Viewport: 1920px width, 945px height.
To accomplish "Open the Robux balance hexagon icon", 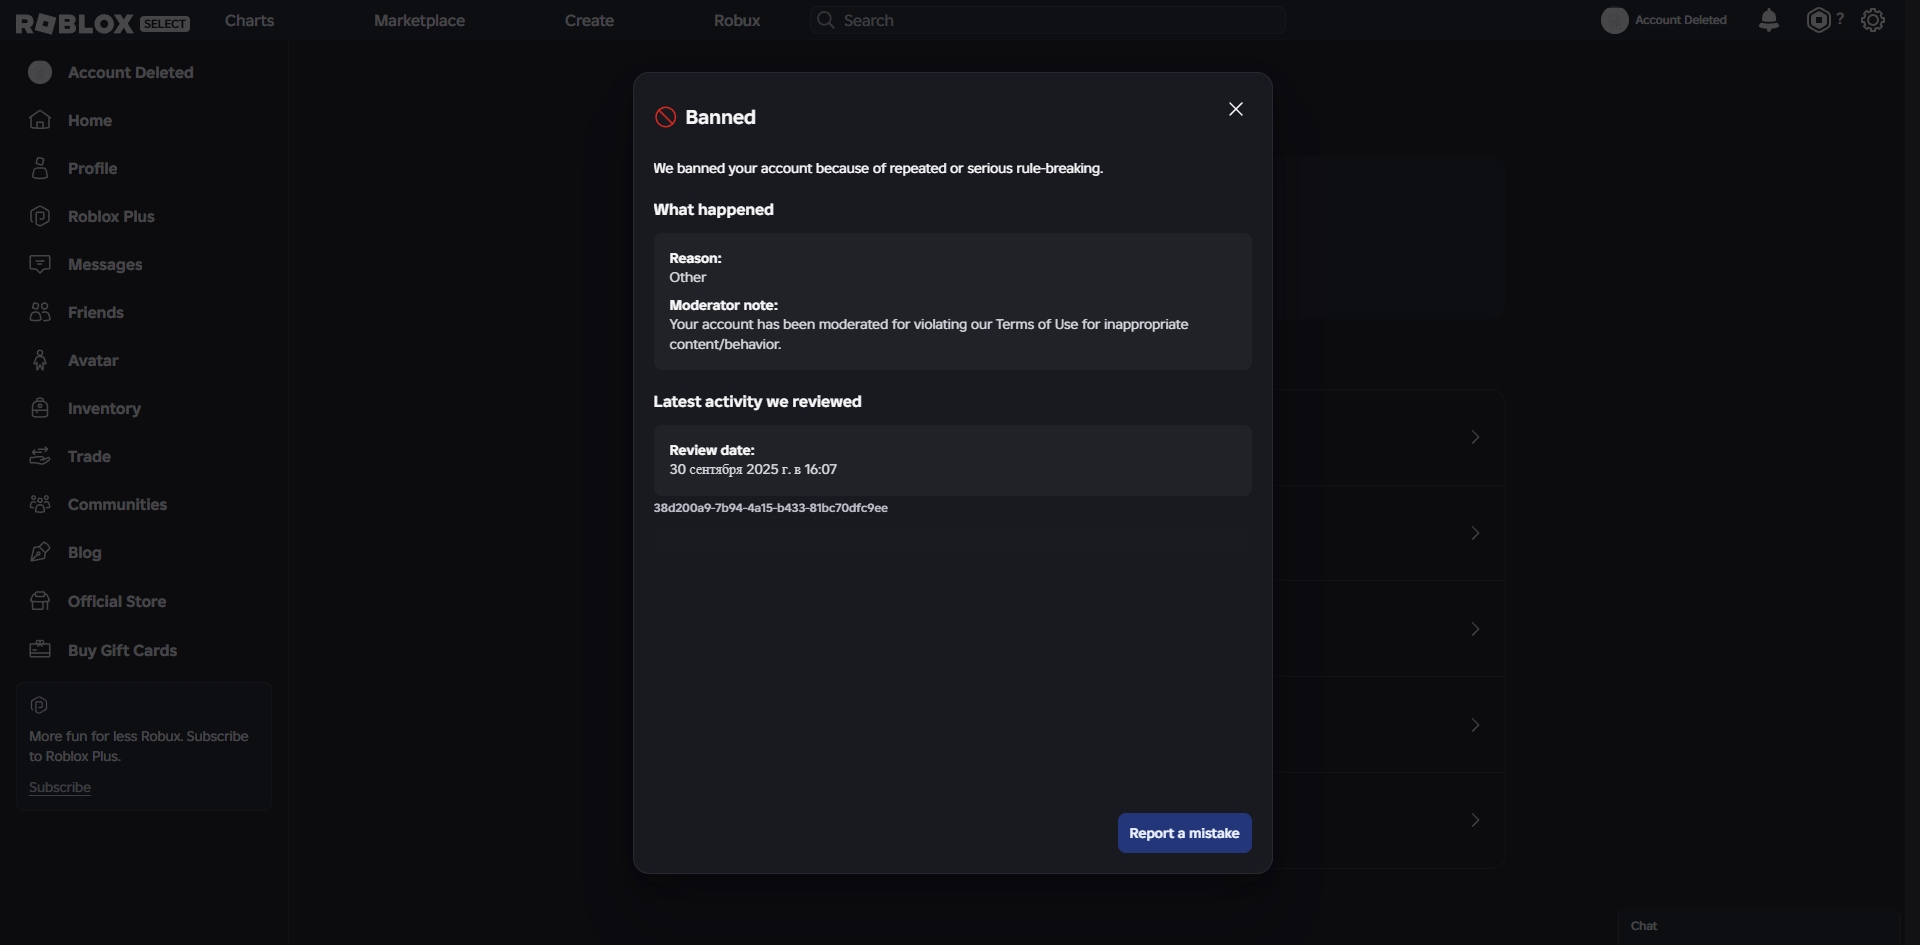I will point(1818,20).
